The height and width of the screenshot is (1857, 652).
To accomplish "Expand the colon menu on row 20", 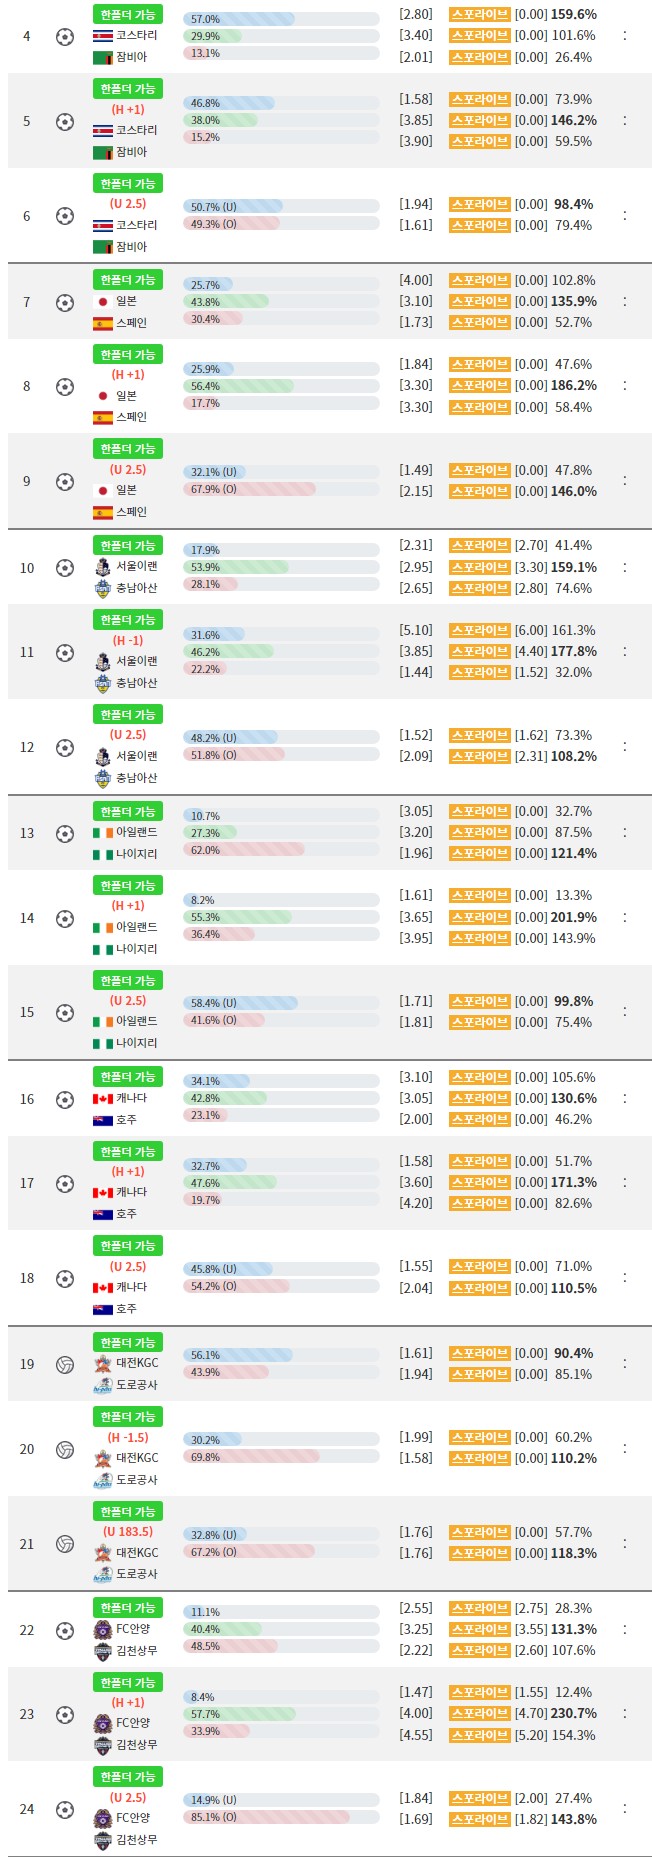I will [625, 1448].
